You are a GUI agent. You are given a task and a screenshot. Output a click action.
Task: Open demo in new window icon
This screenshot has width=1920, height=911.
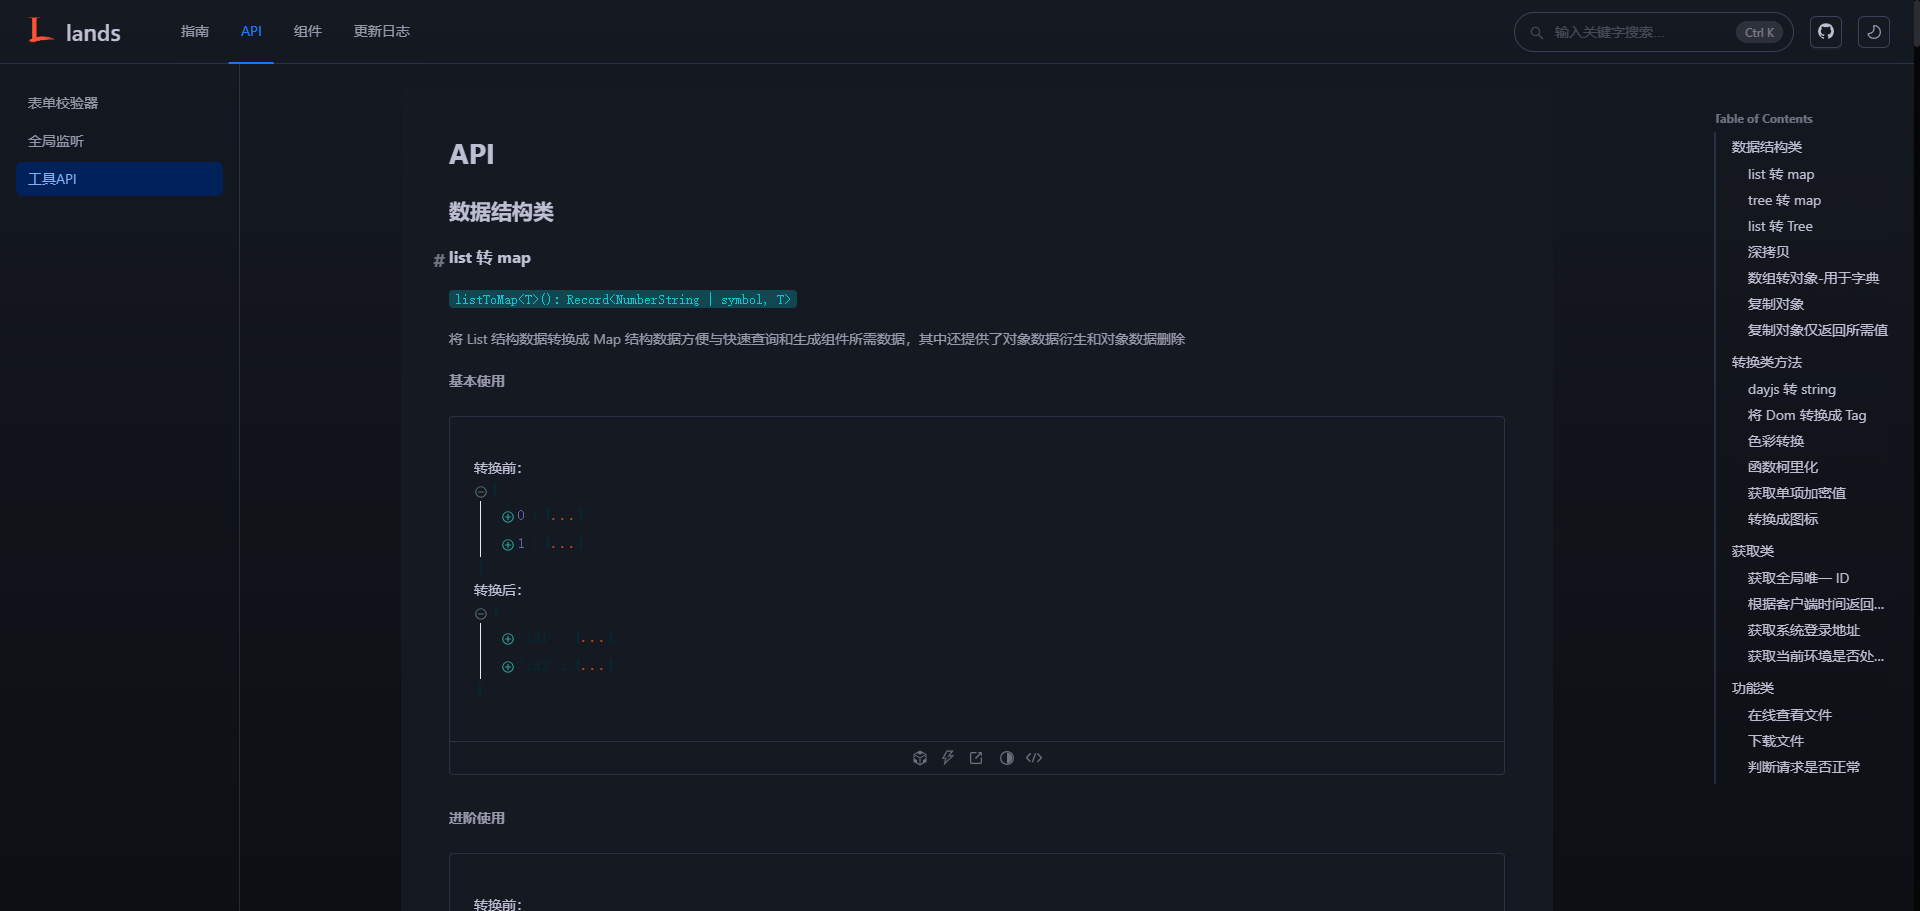click(976, 758)
